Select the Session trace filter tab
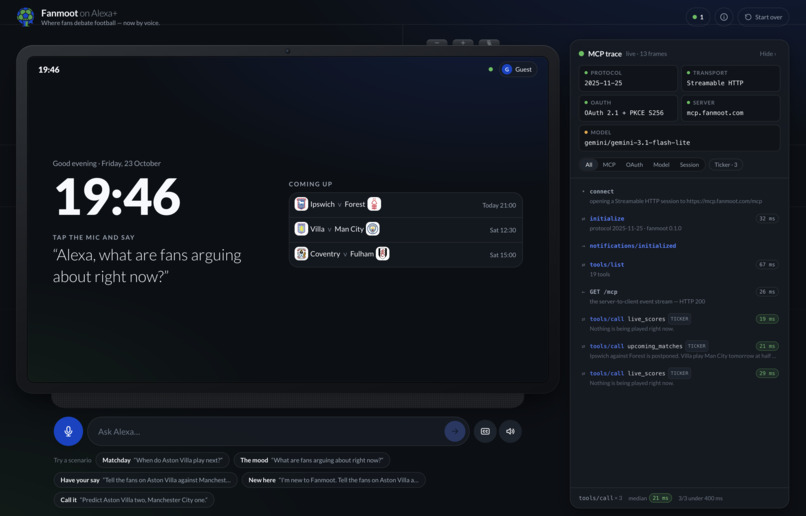Screen dimensions: 806x516 tap(689, 164)
